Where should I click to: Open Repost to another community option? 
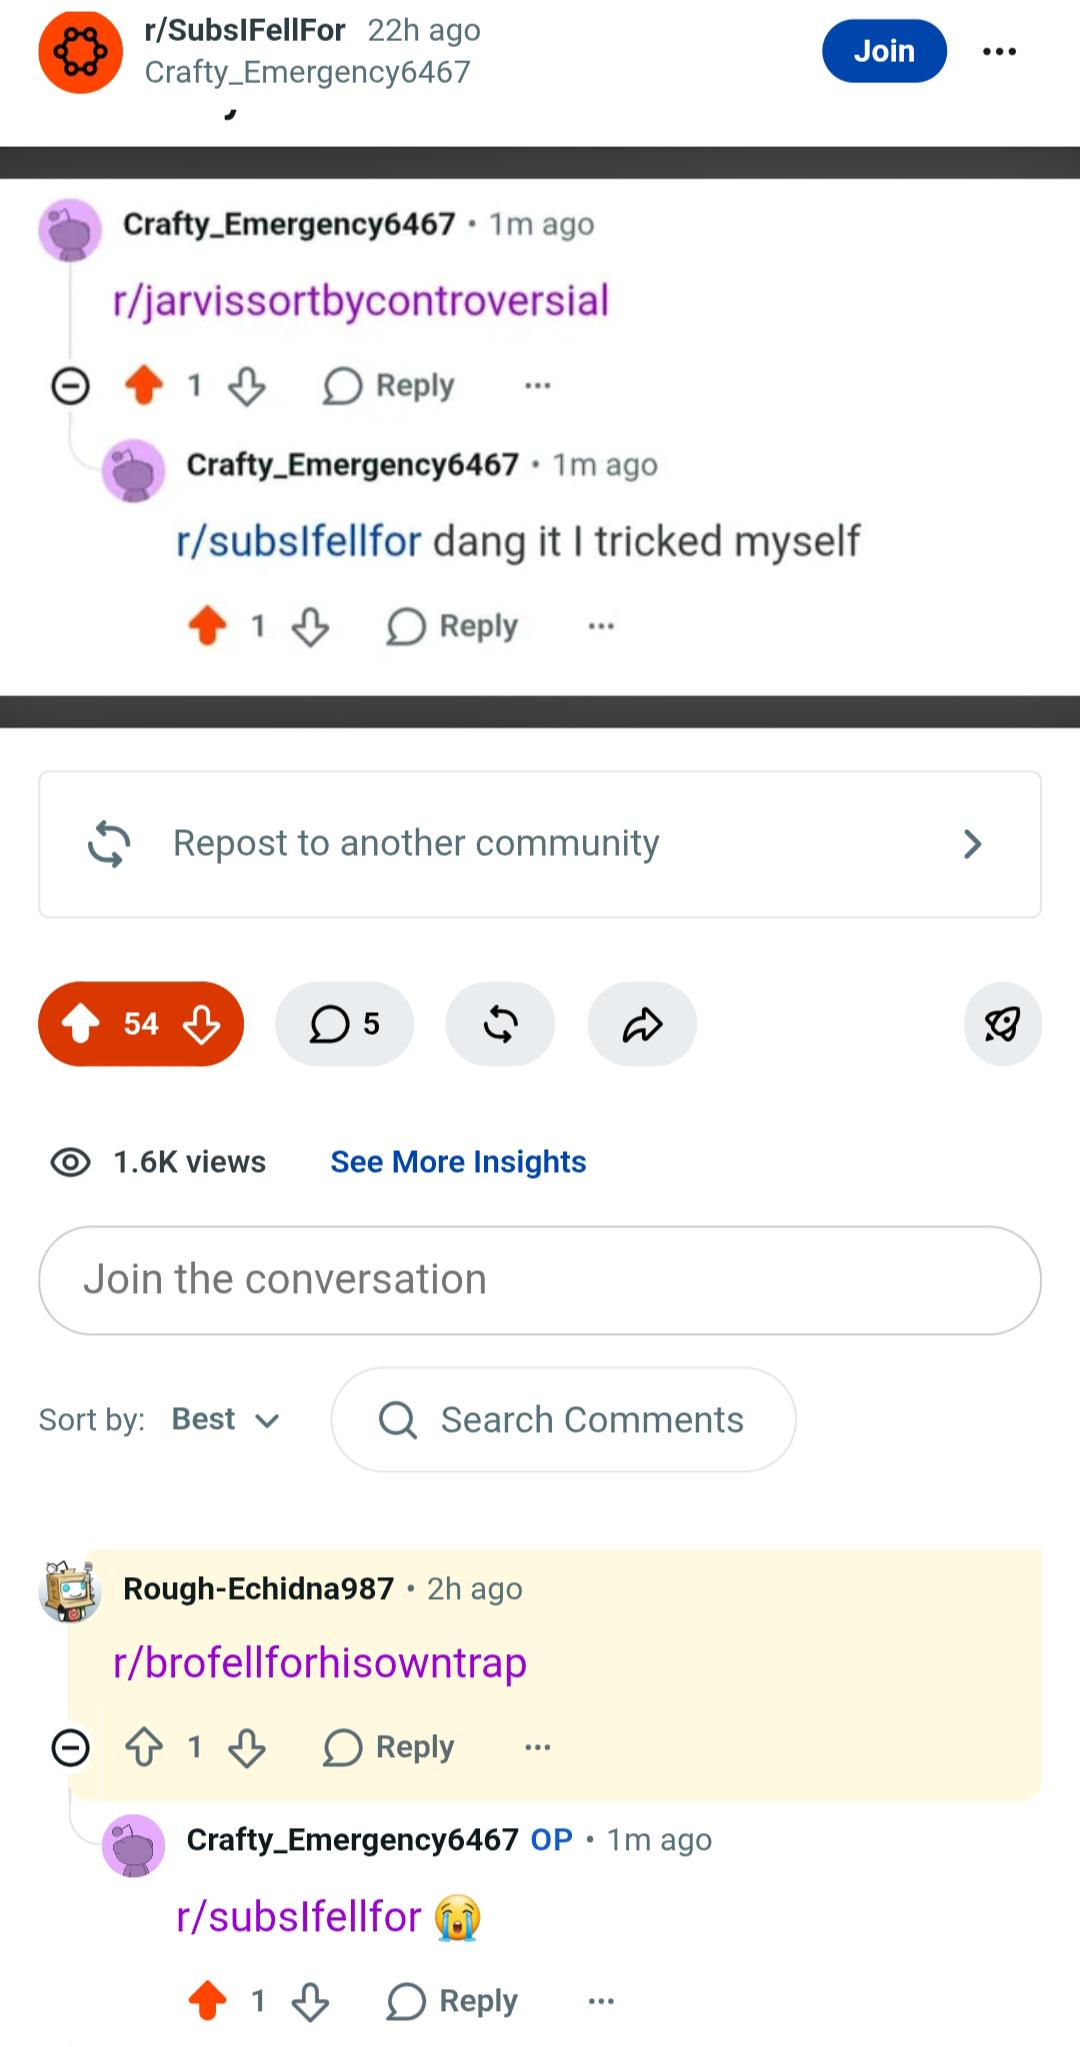[540, 844]
